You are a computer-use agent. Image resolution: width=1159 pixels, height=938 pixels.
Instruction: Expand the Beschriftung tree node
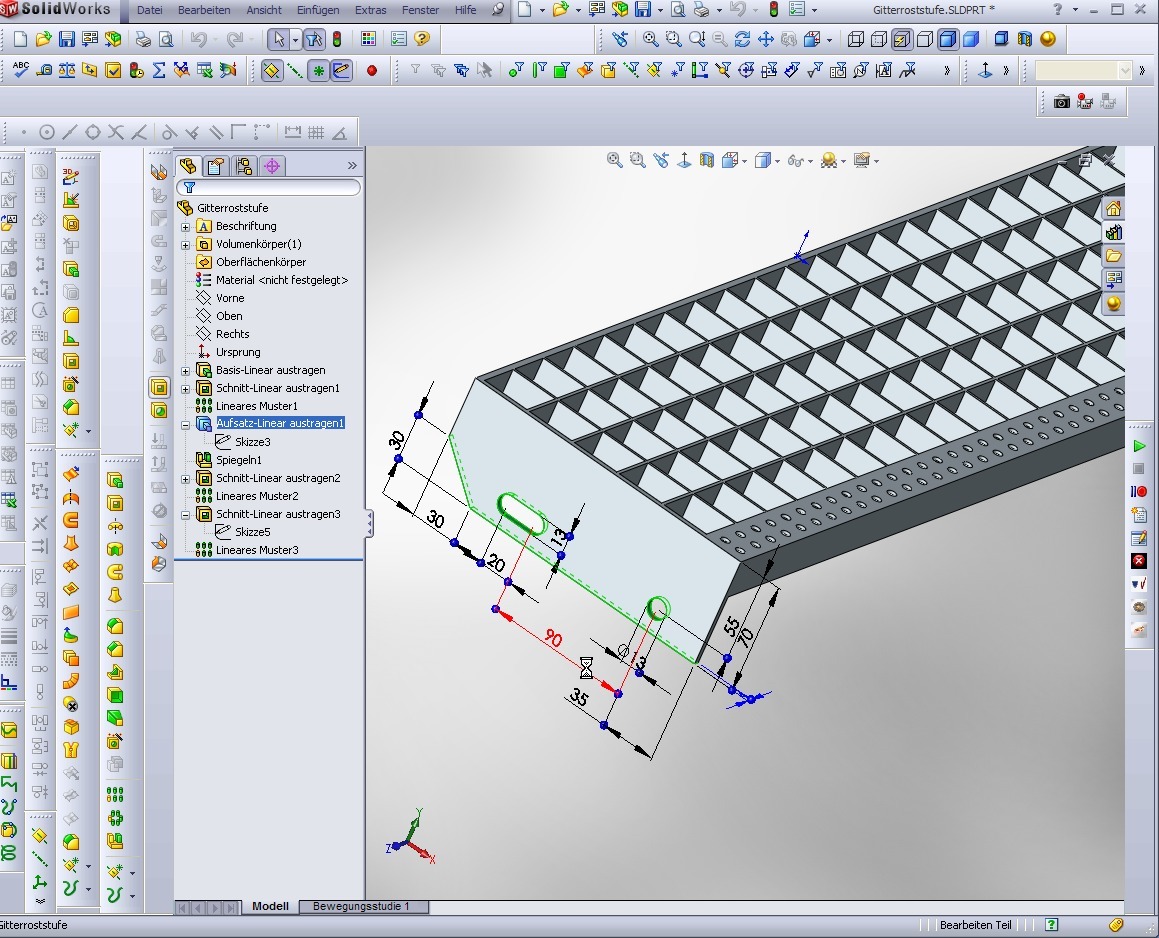(186, 227)
